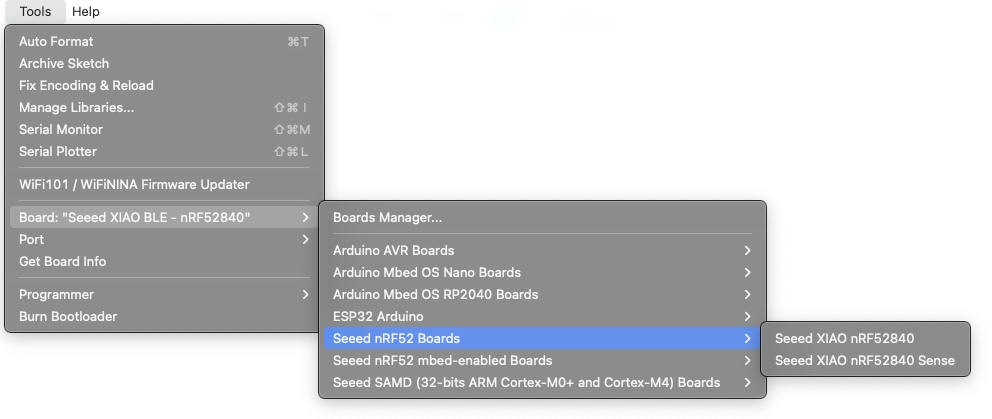The width and height of the screenshot is (992, 419).
Task: Select Seeed XIAO nRF52840 board
Action: pos(865,339)
